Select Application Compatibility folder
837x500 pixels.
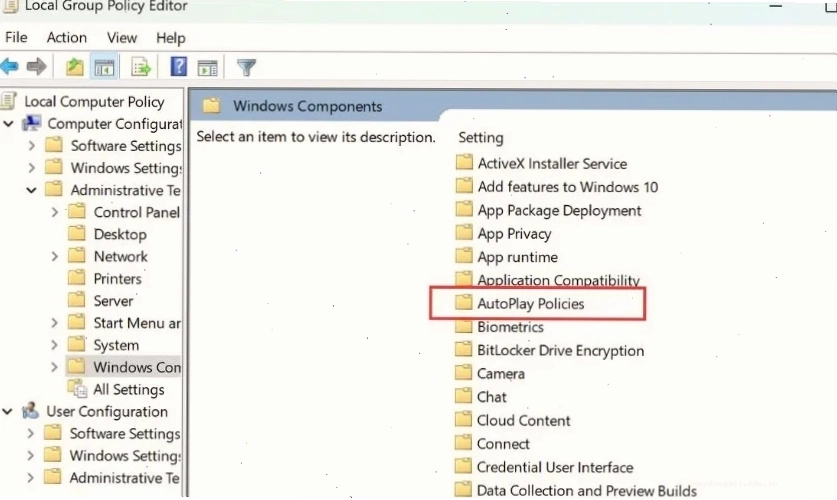point(558,280)
